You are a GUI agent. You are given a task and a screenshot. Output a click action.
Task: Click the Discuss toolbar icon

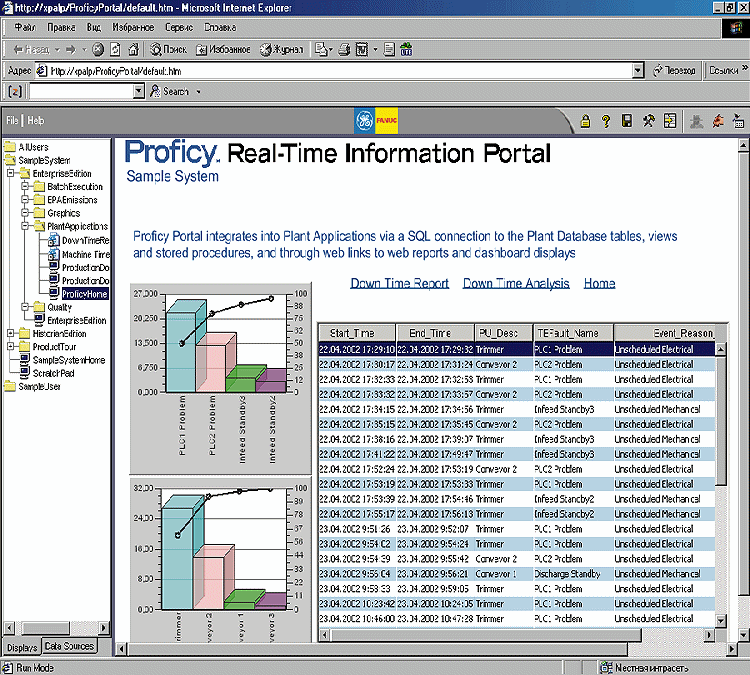(x=390, y=49)
